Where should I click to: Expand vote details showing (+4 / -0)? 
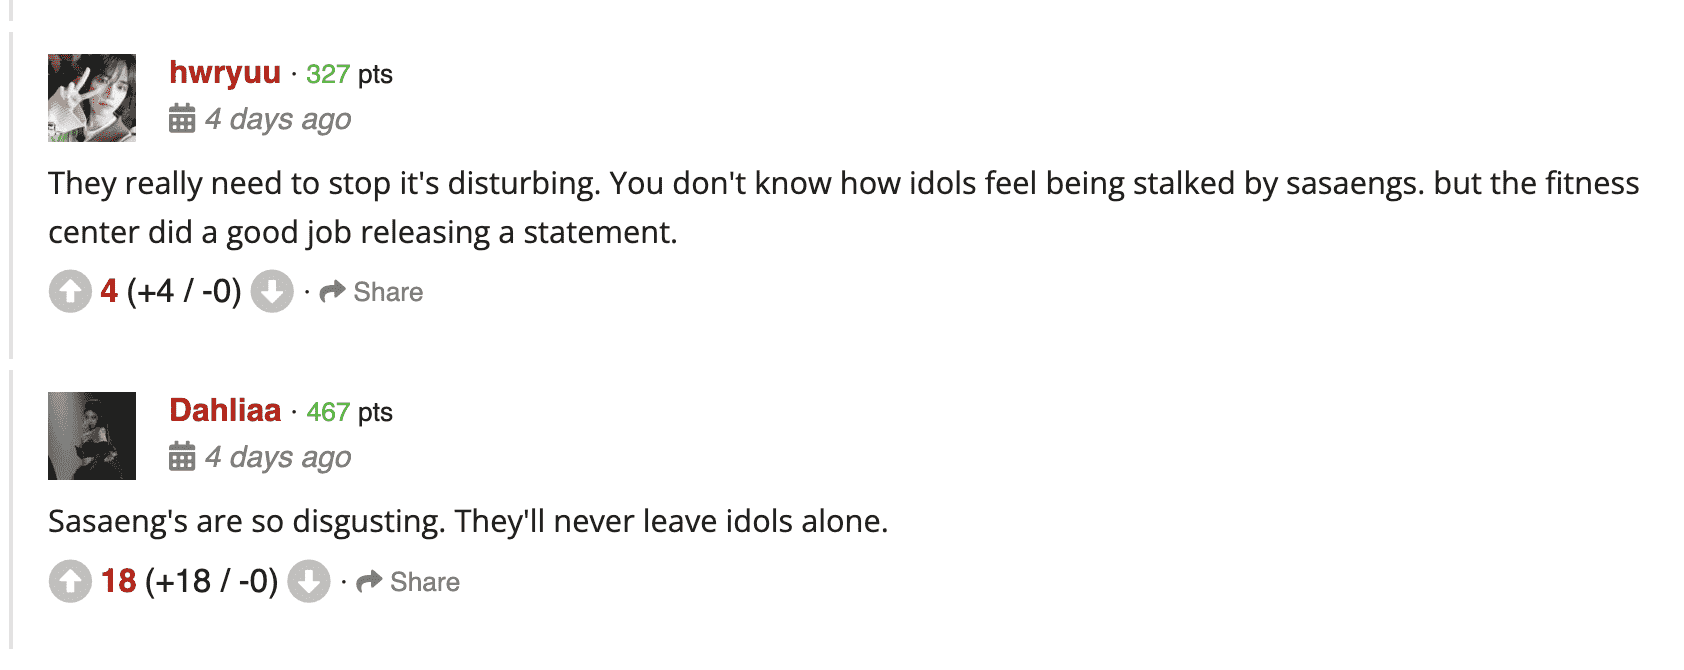click(183, 291)
